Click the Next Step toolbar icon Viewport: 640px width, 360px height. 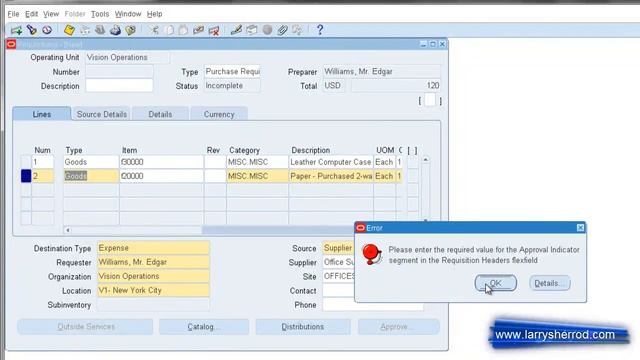tap(85, 30)
